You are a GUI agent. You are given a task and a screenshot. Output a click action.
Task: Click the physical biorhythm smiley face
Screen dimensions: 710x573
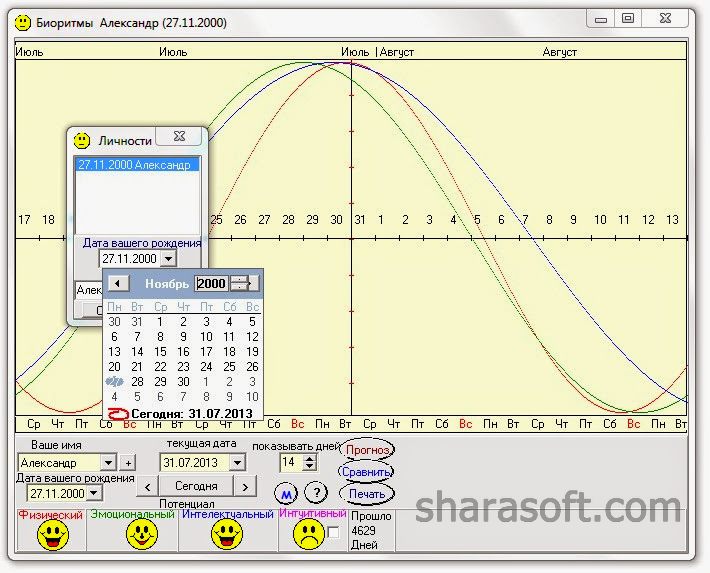pyautogui.click(x=53, y=535)
